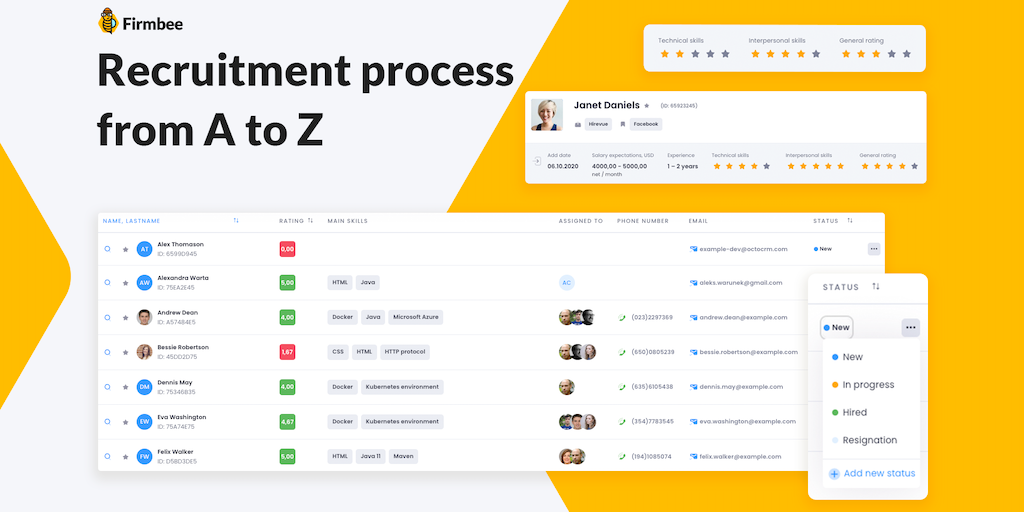The image size is (1024, 512).
Task: Click the star icon next to Janet Daniels
Action: coord(647,105)
